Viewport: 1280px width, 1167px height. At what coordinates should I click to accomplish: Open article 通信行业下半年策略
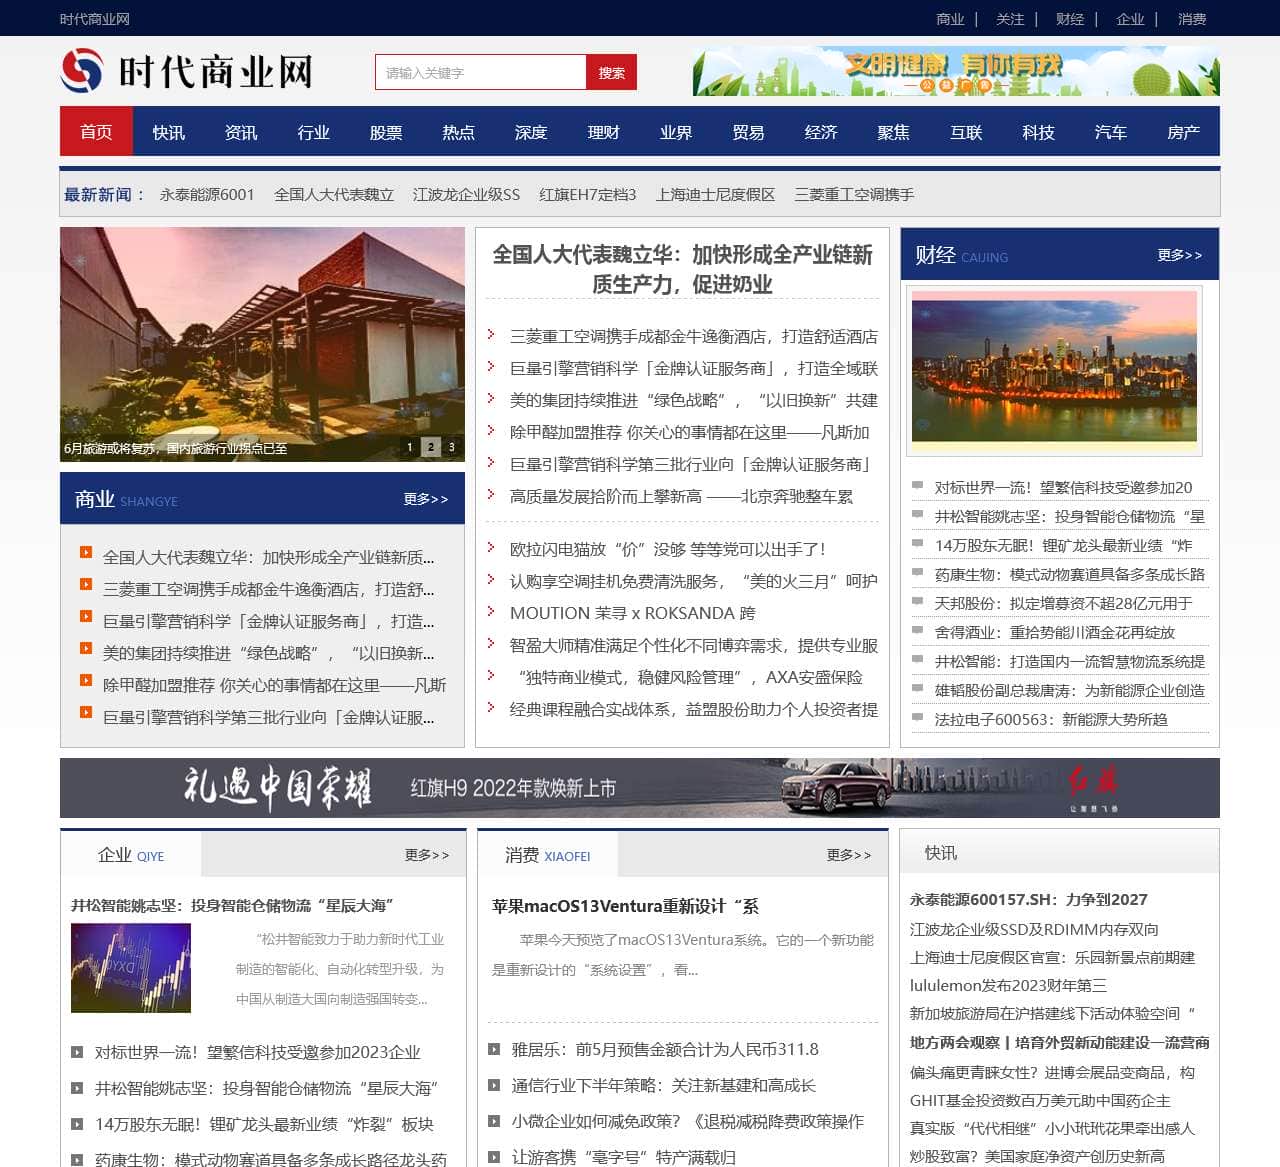click(x=663, y=1085)
